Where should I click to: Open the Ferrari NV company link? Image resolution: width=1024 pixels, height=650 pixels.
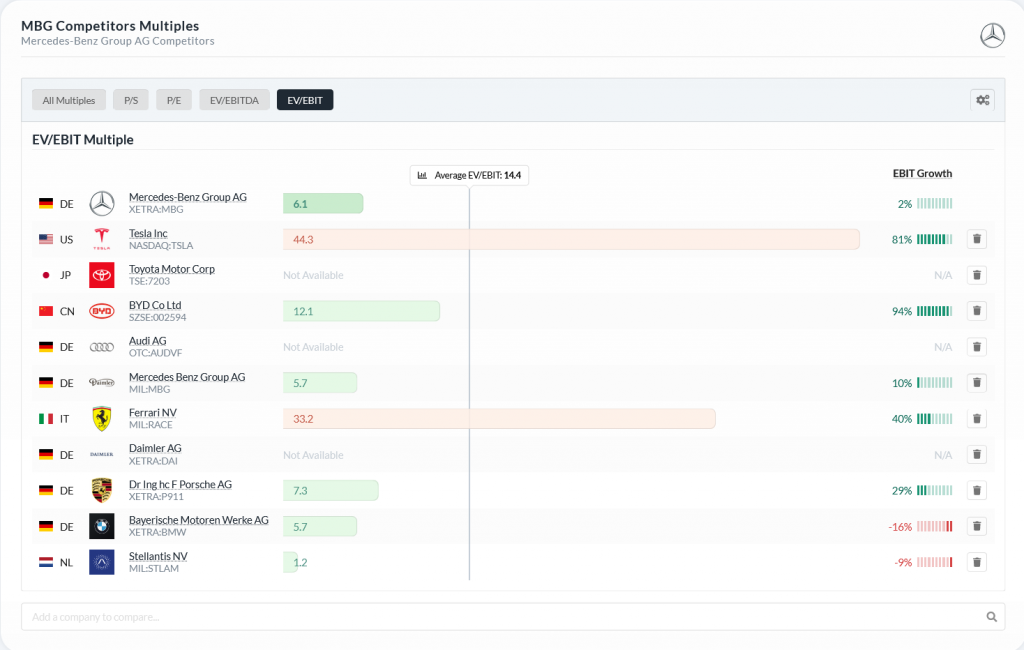pos(153,413)
